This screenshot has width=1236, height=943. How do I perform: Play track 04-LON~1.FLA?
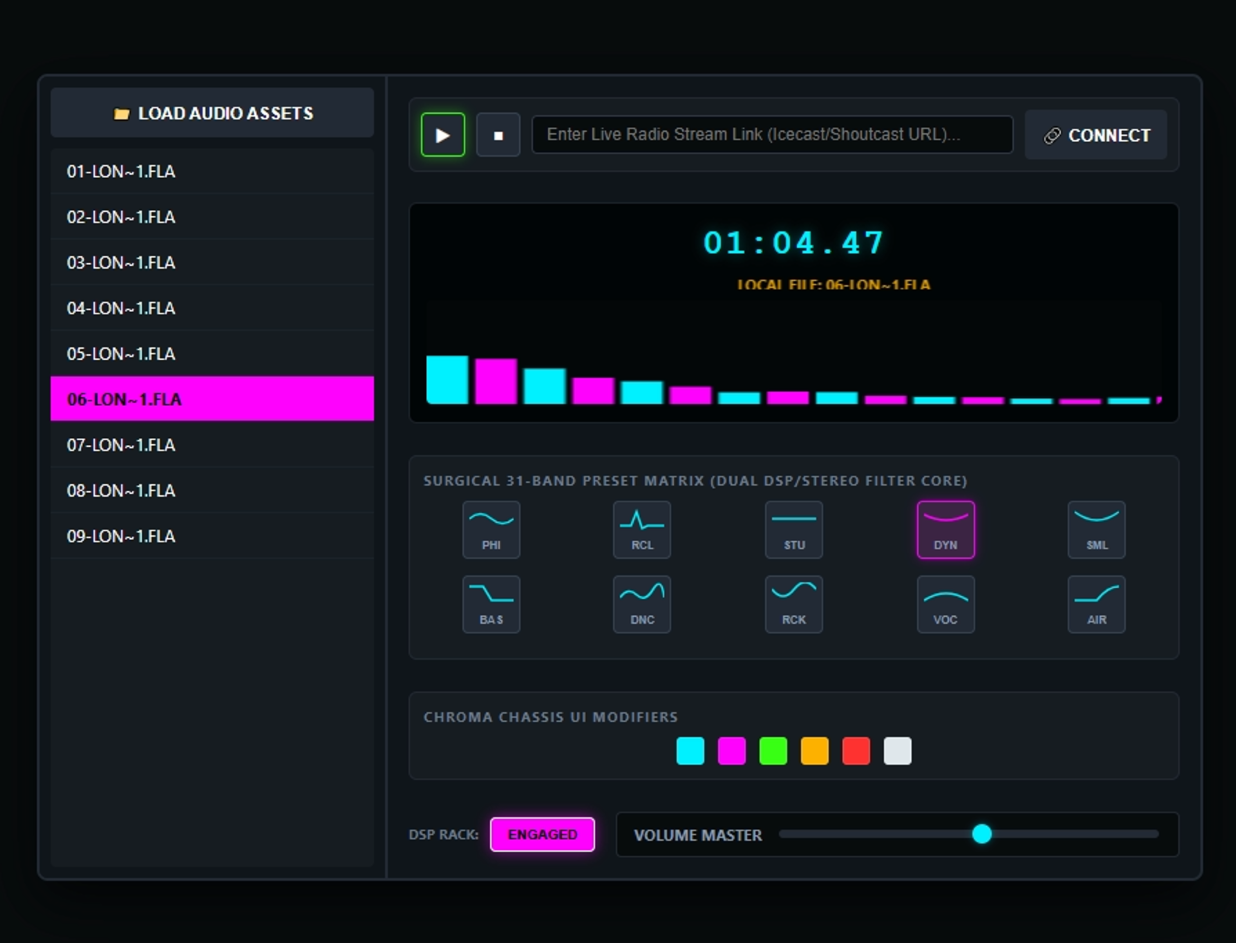click(x=212, y=308)
